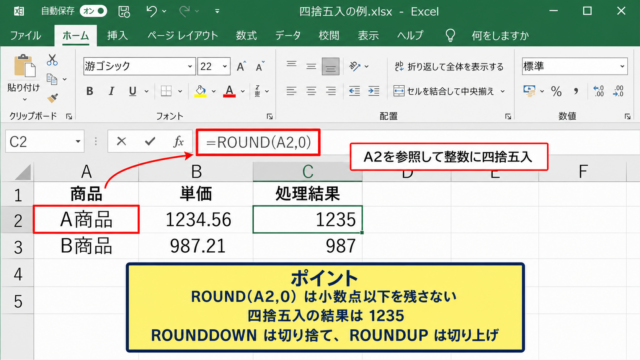
Task: Switch to the 校閲 tab
Action: coord(329,36)
